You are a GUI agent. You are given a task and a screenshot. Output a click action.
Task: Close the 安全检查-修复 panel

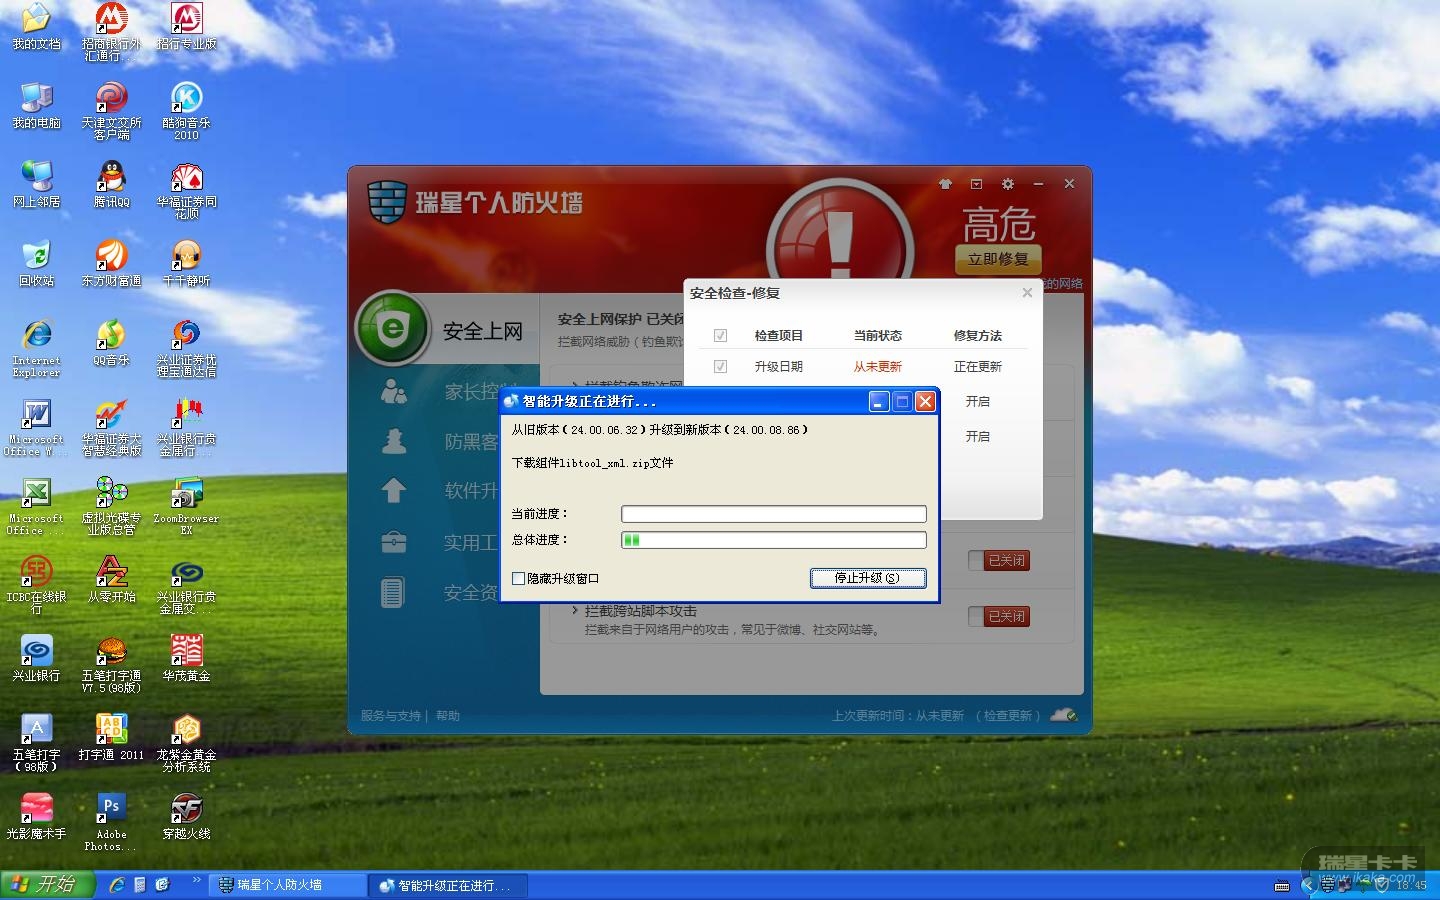tap(1027, 293)
